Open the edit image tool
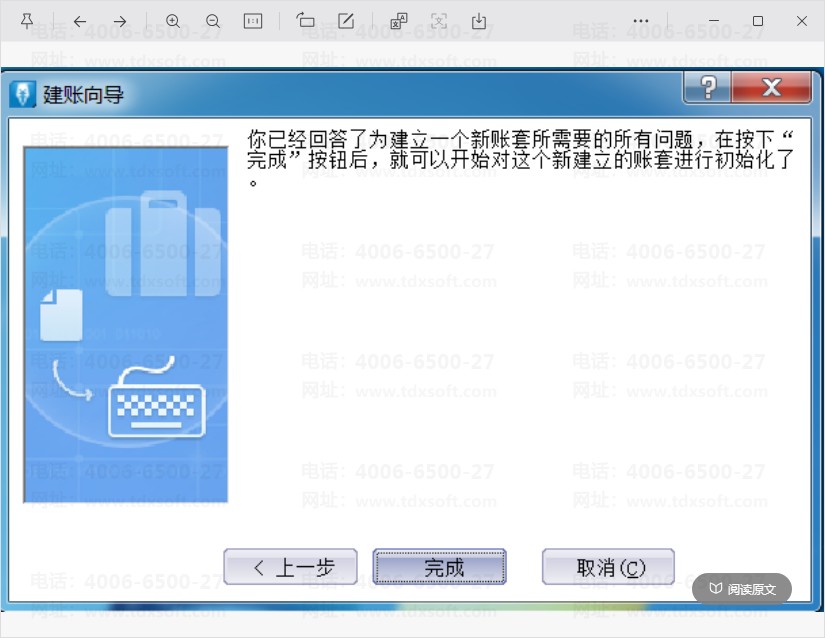 click(346, 21)
